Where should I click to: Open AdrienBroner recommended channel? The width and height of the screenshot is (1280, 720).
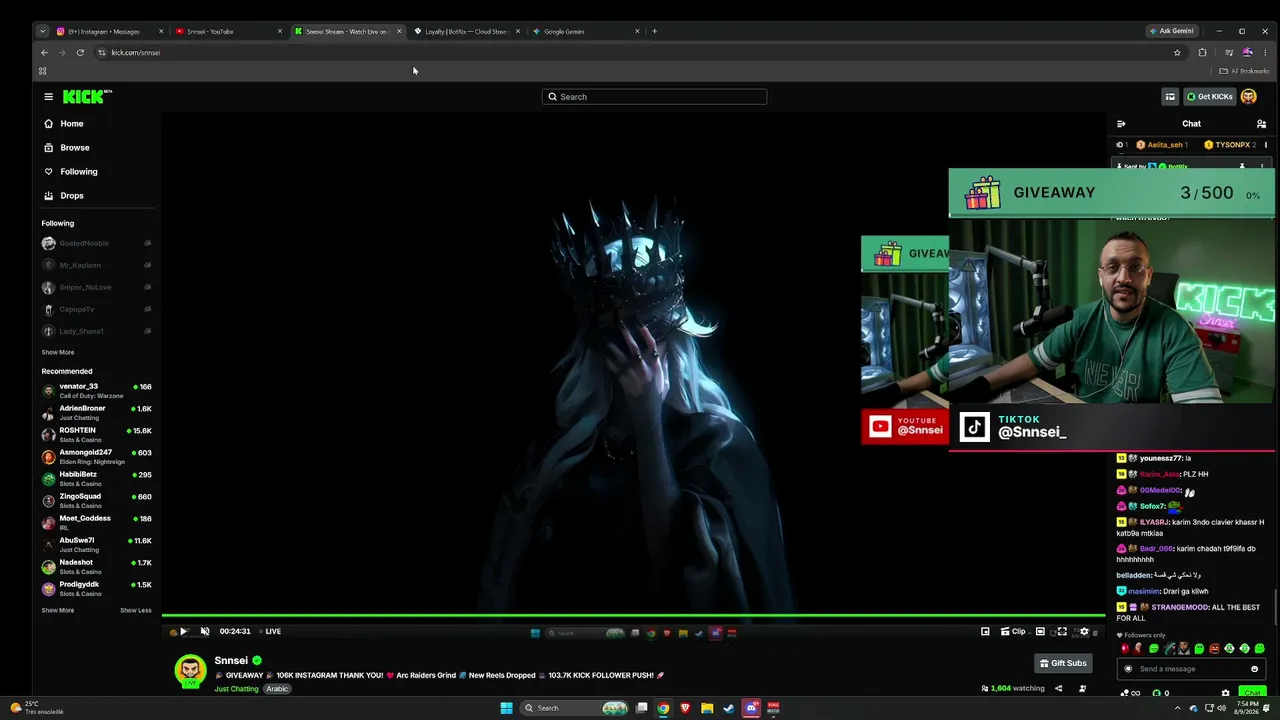click(x=97, y=412)
